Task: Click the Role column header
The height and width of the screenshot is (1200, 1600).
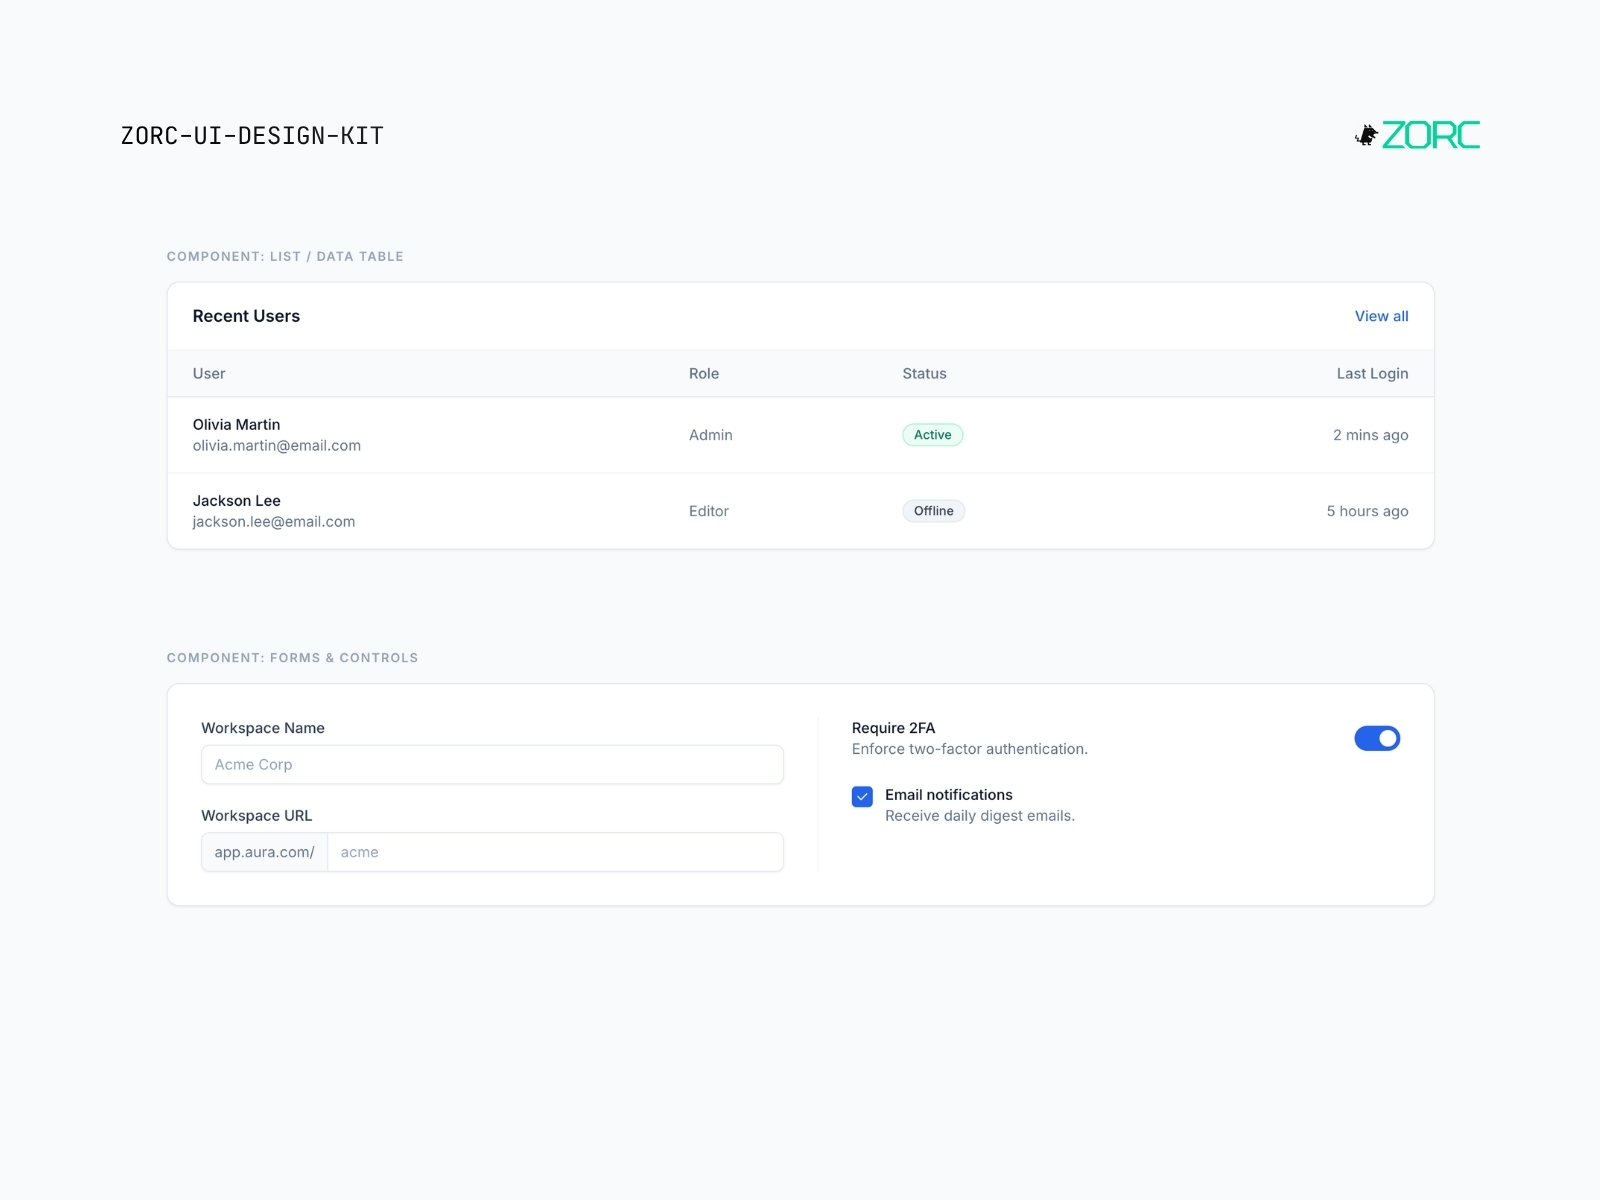Action: click(x=704, y=373)
